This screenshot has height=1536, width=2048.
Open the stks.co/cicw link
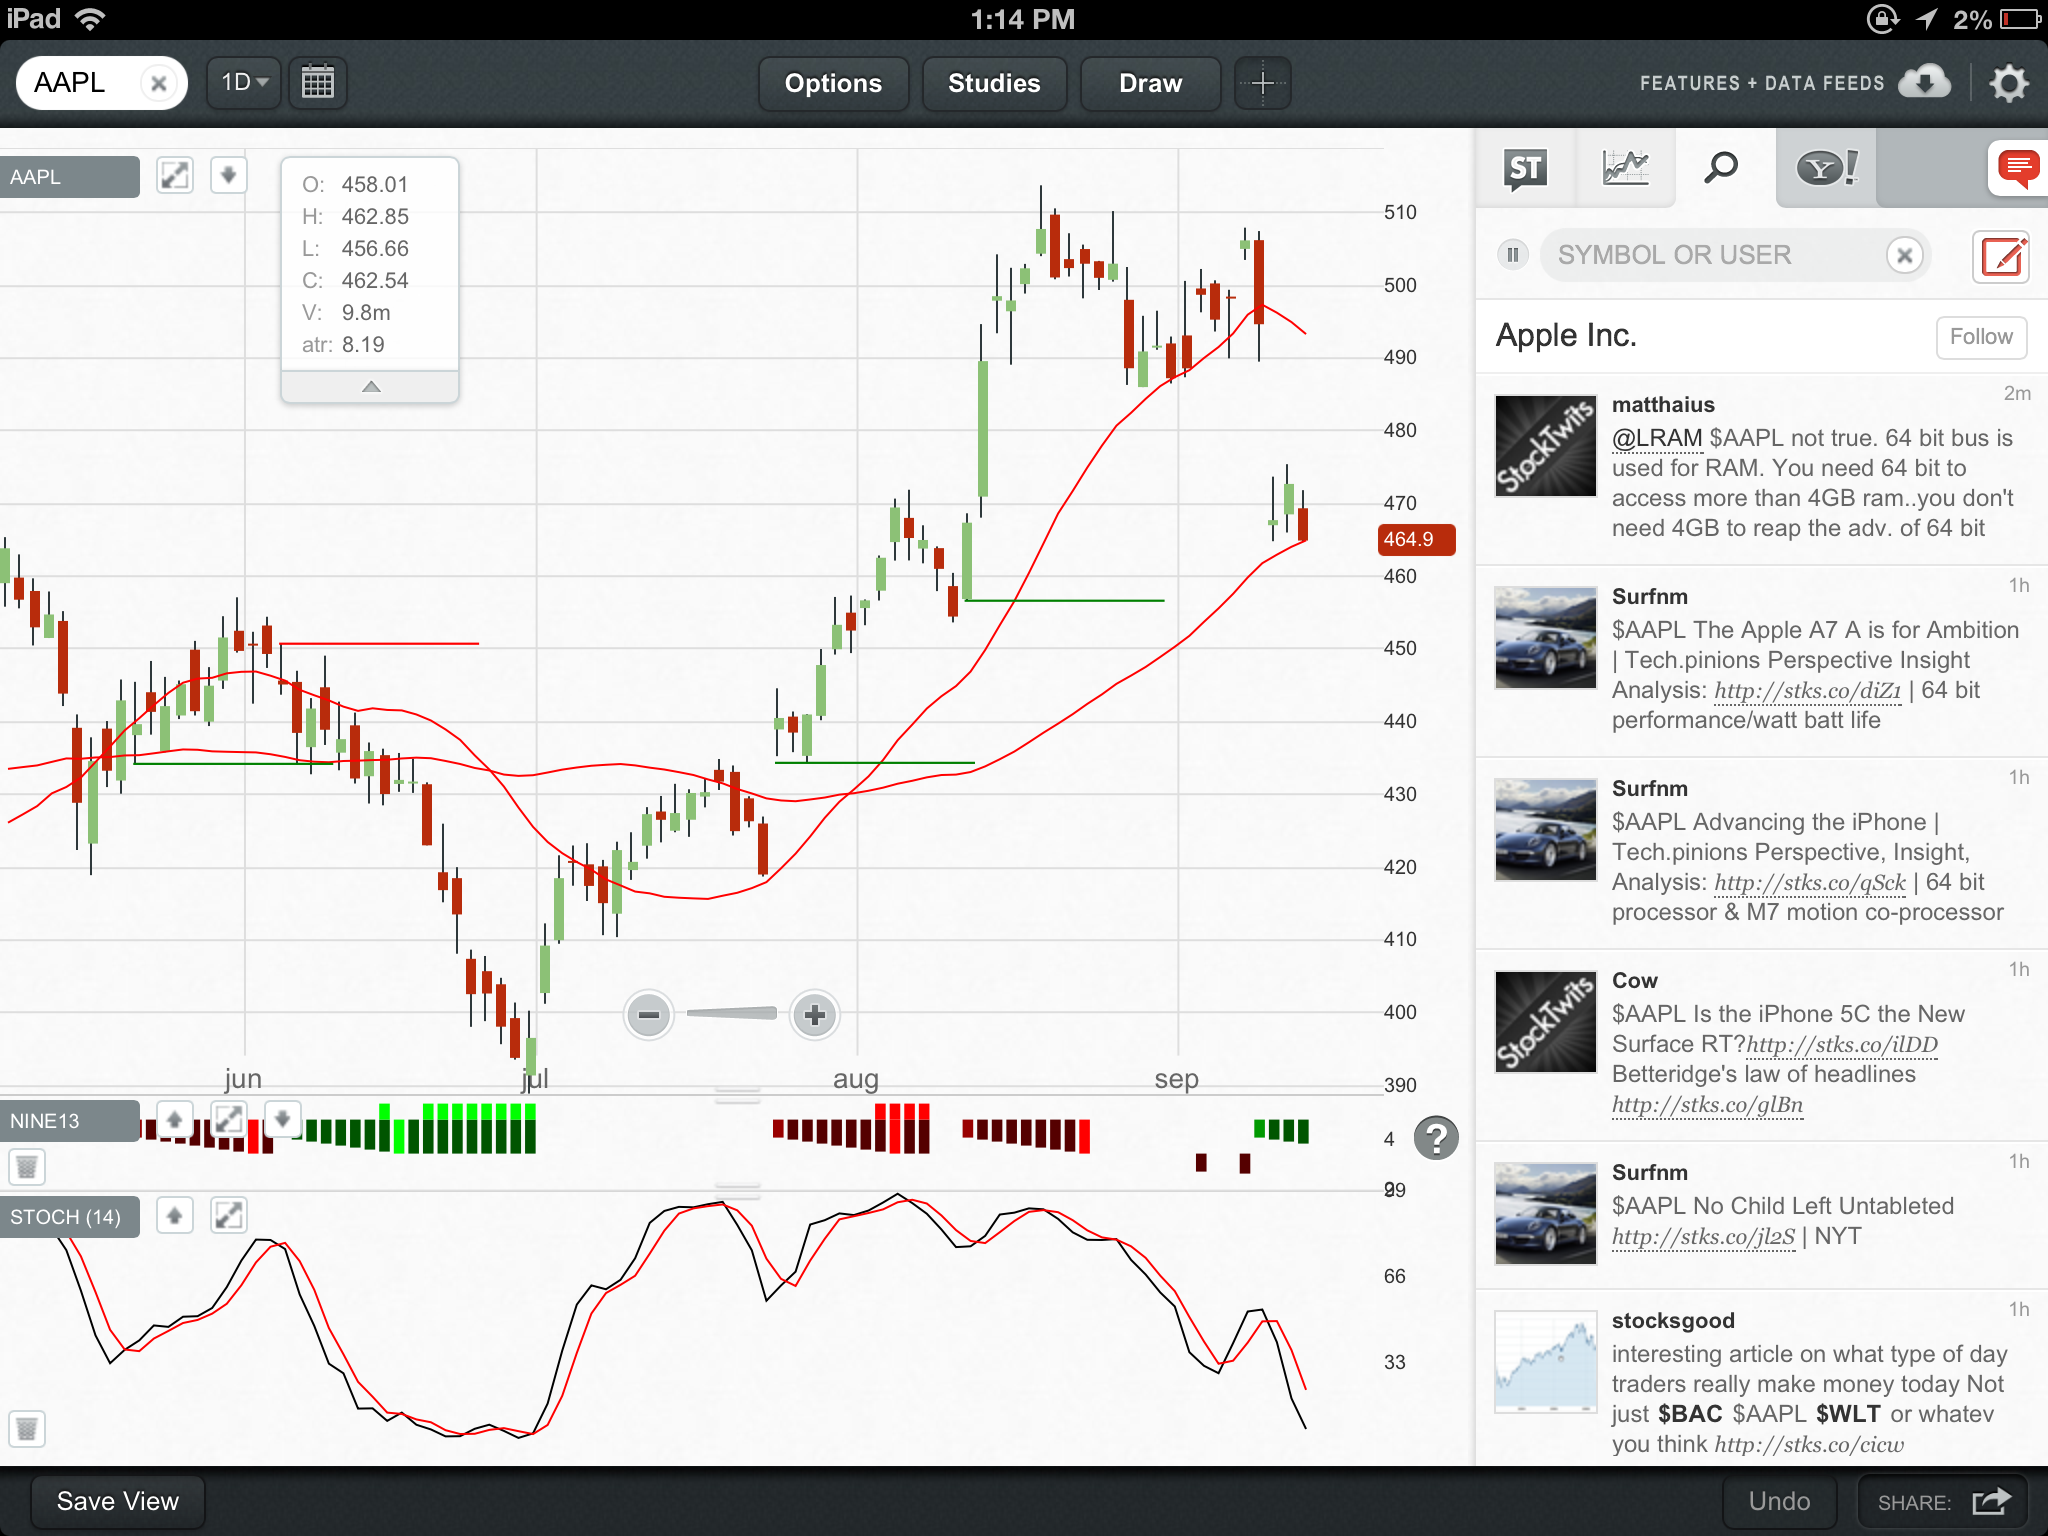[x=1810, y=1445]
